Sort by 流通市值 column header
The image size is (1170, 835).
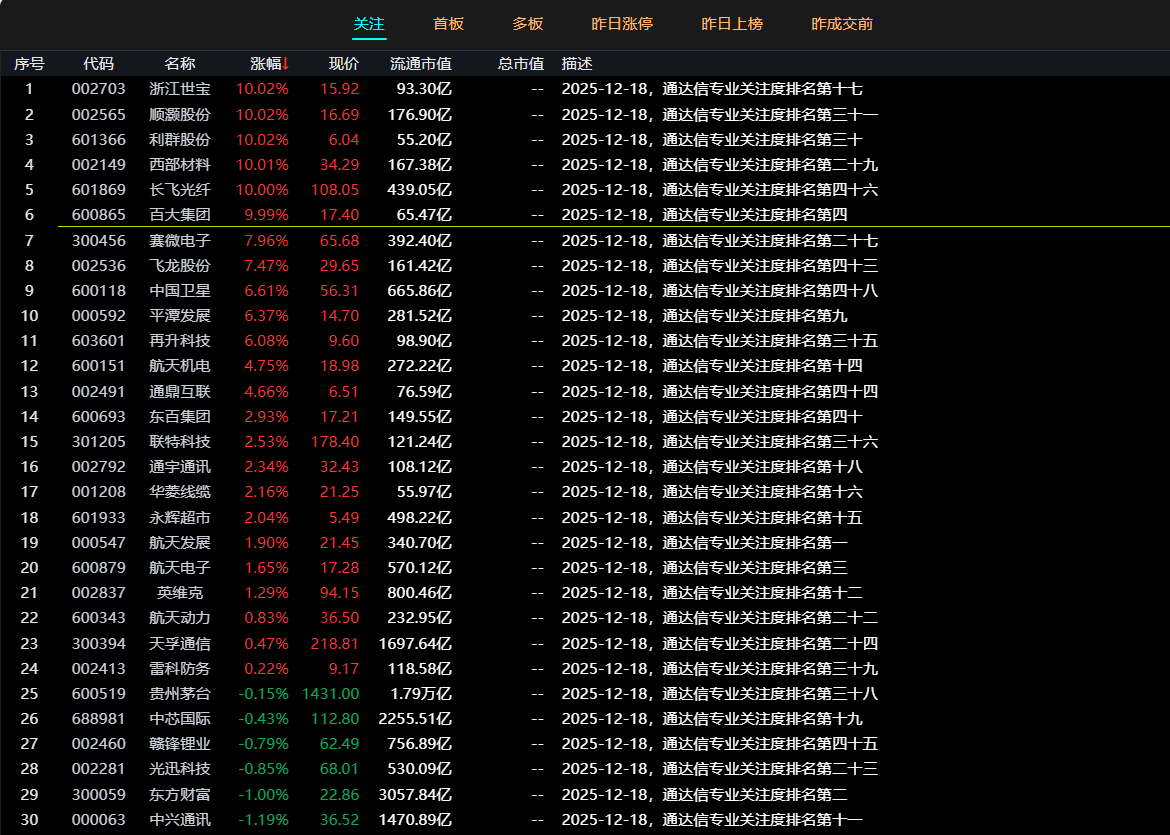tap(420, 64)
